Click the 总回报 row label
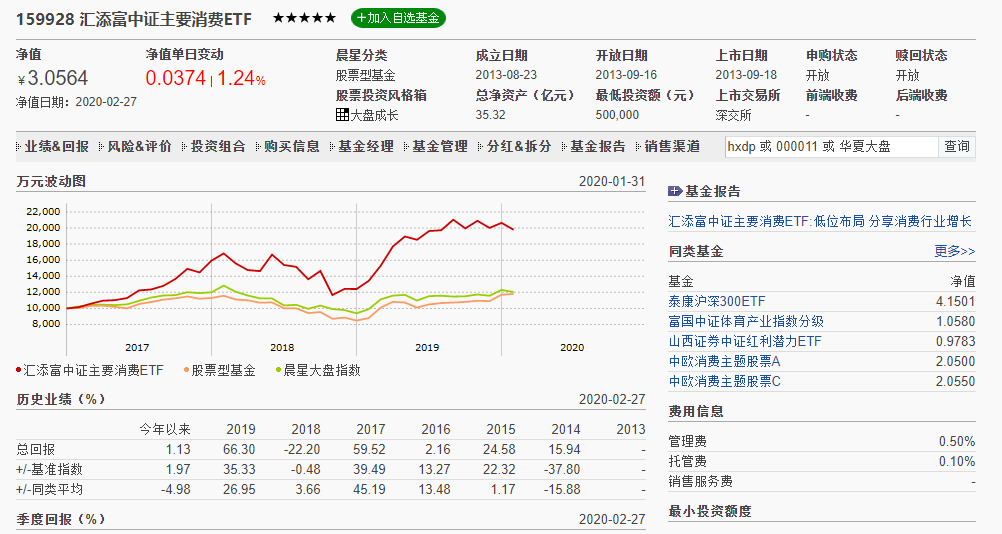The height and width of the screenshot is (534, 1002). pos(35,449)
